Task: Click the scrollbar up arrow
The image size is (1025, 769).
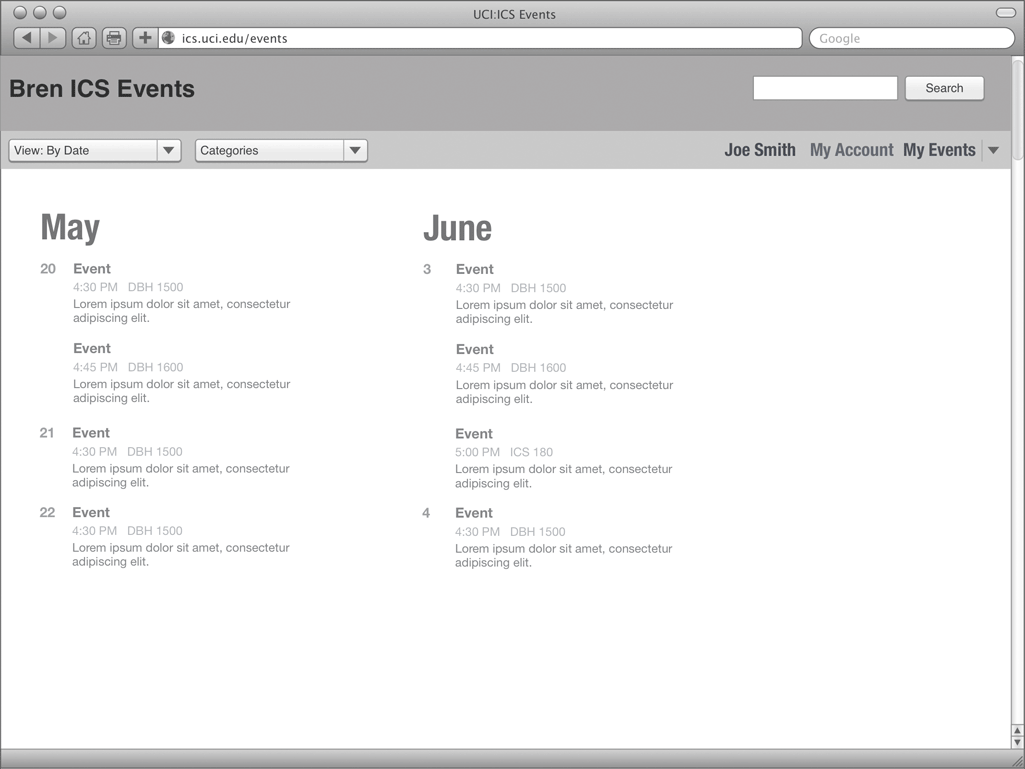Action: click(1018, 731)
